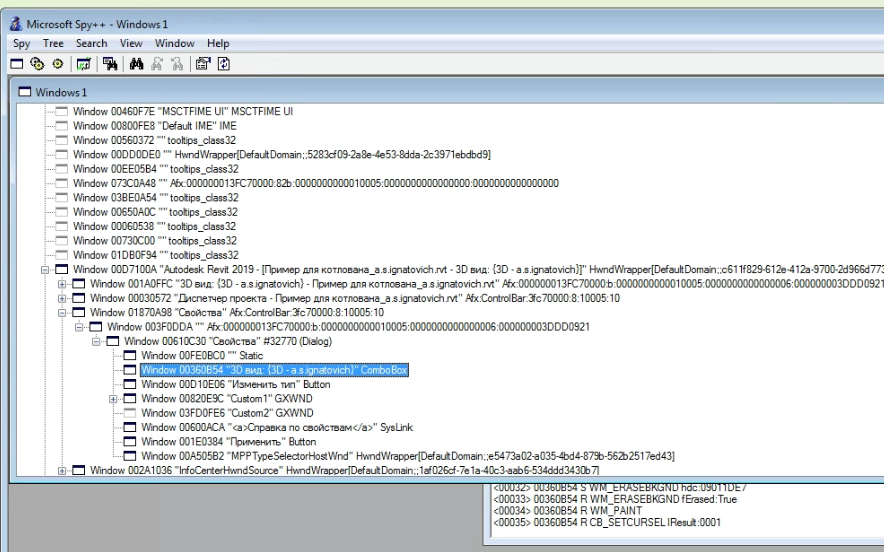Select Window 00610C30 Свойства Dialog row

coord(228,341)
